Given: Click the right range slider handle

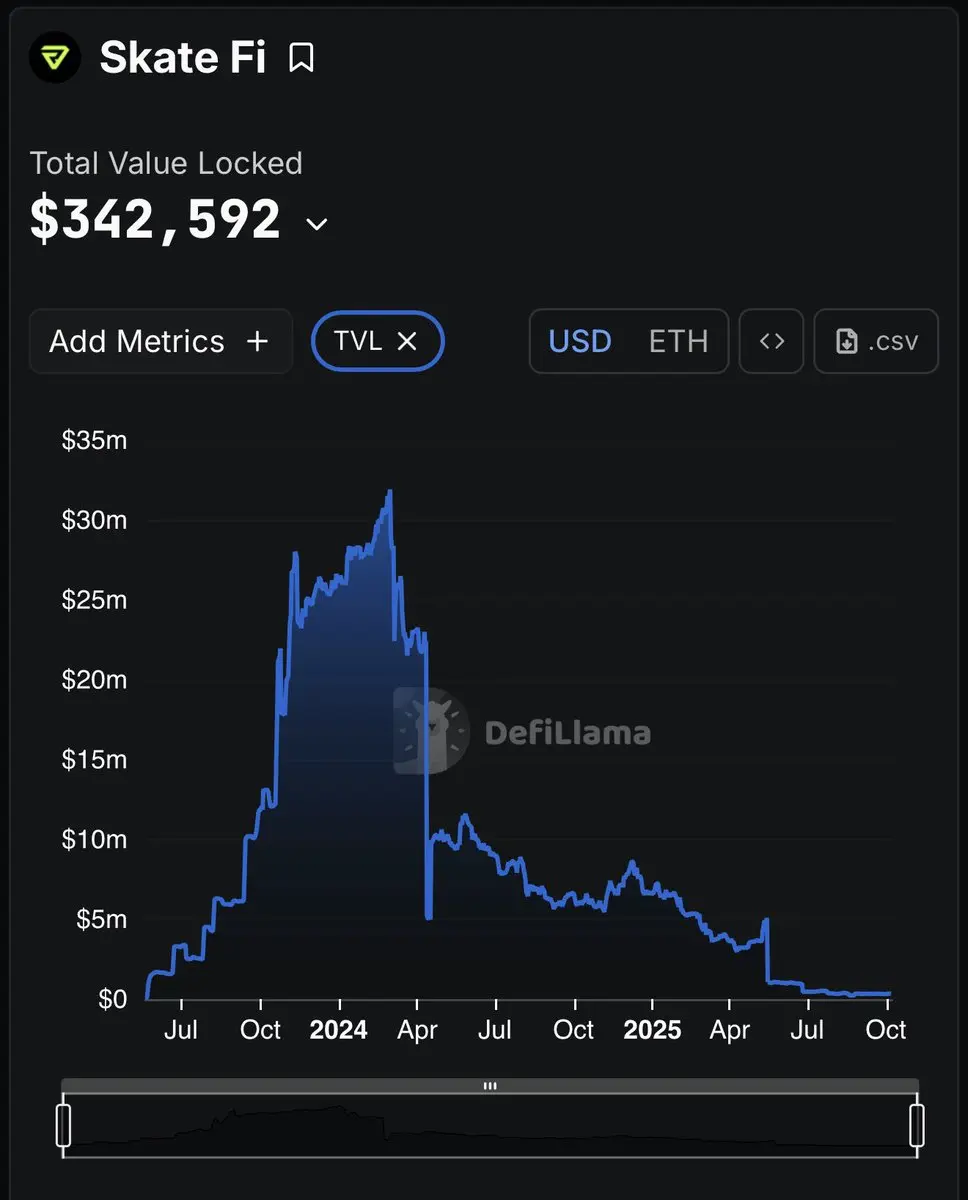Looking at the screenshot, I should [916, 1125].
